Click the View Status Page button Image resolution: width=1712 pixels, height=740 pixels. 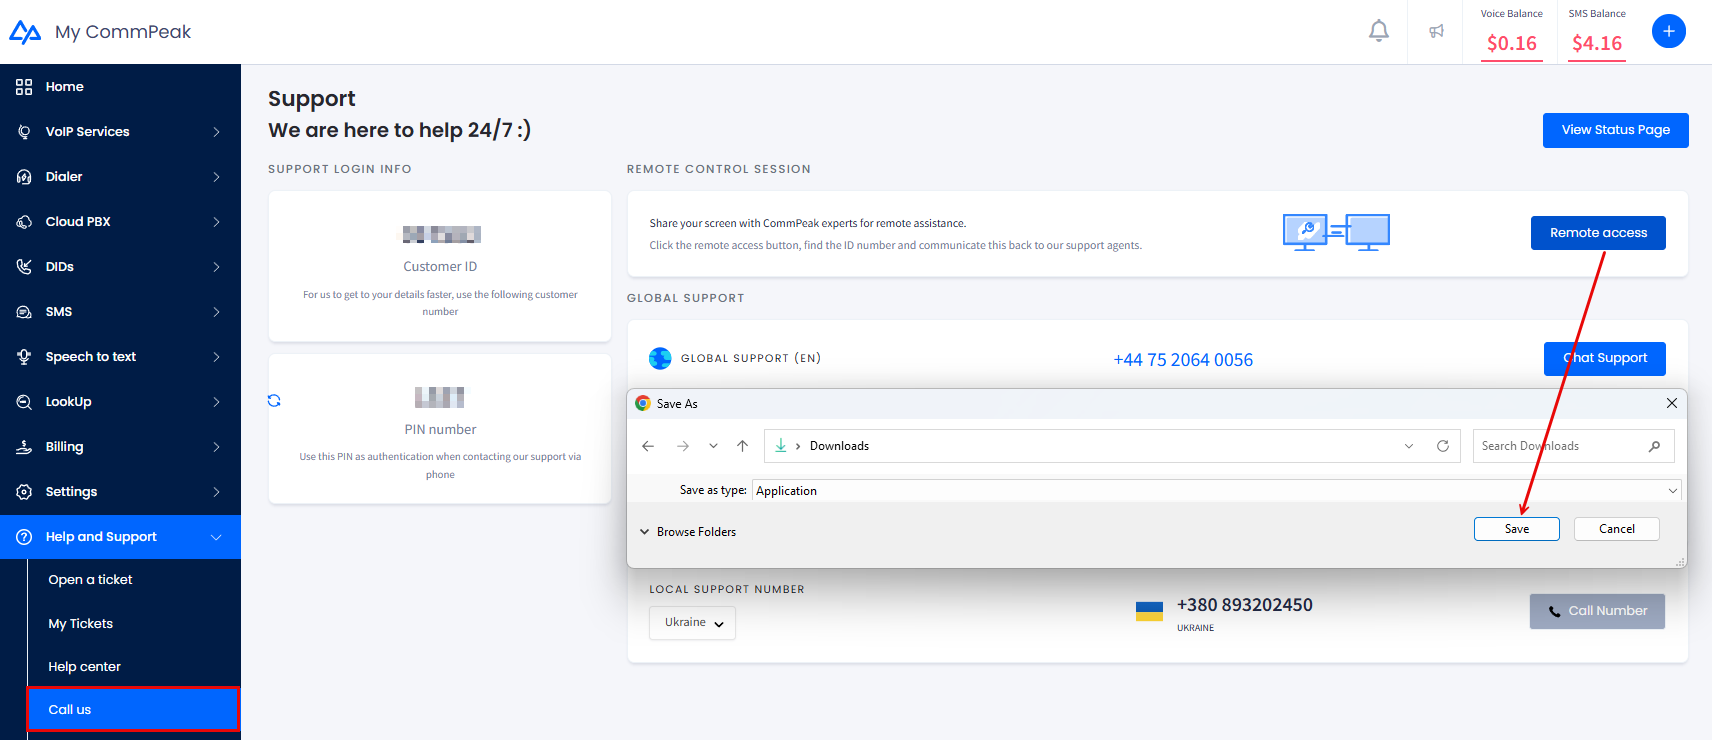pos(1616,130)
